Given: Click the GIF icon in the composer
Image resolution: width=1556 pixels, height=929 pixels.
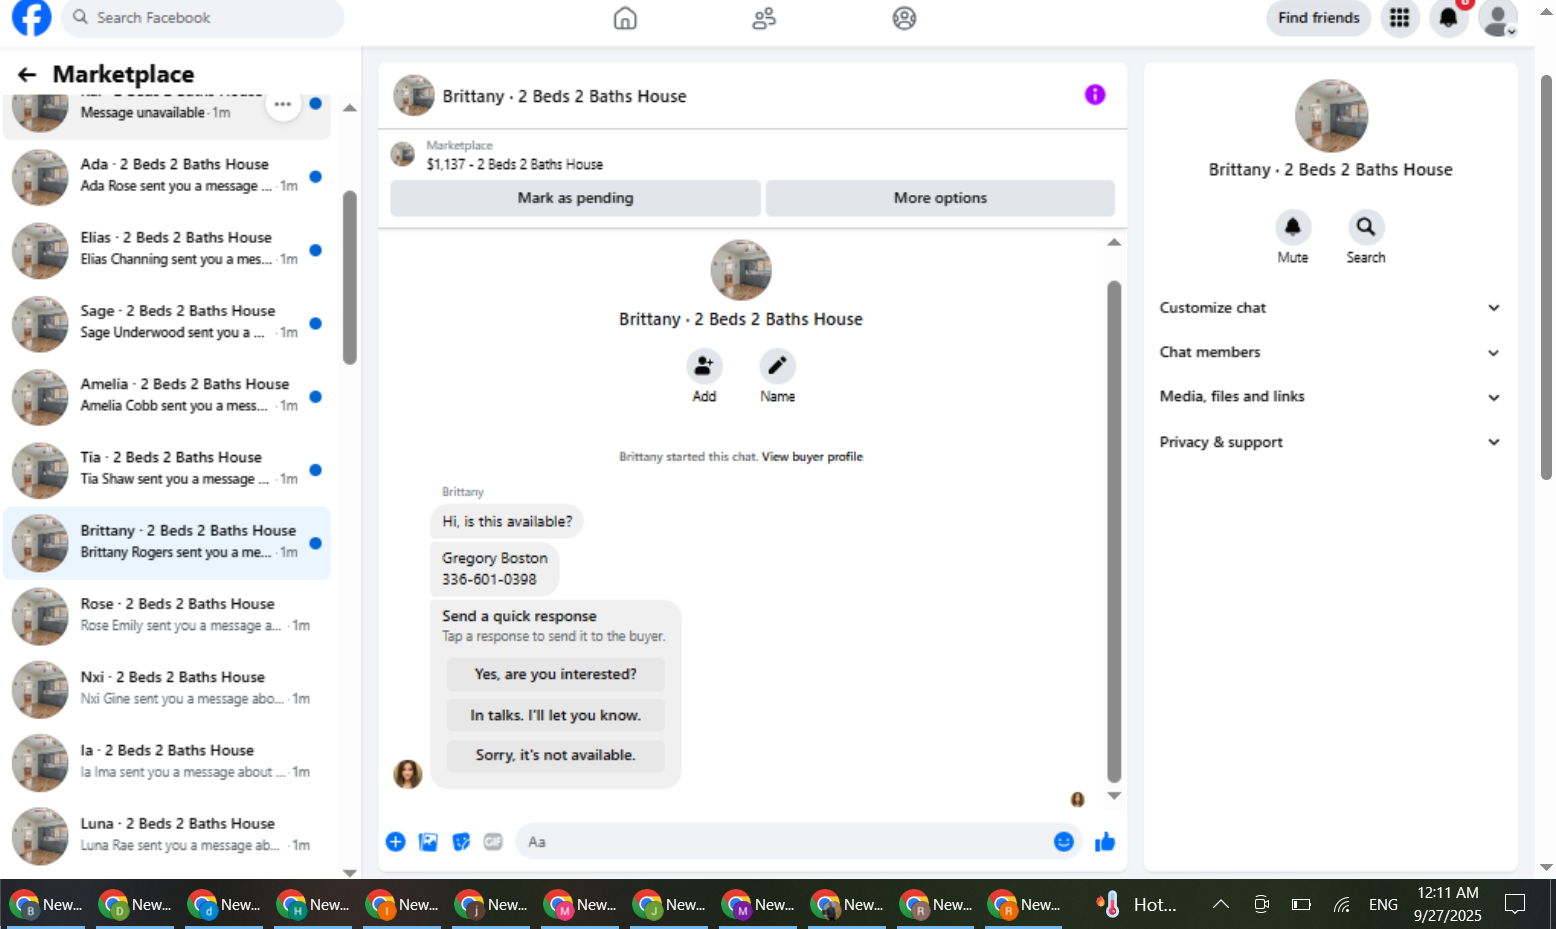Looking at the screenshot, I should tap(493, 842).
